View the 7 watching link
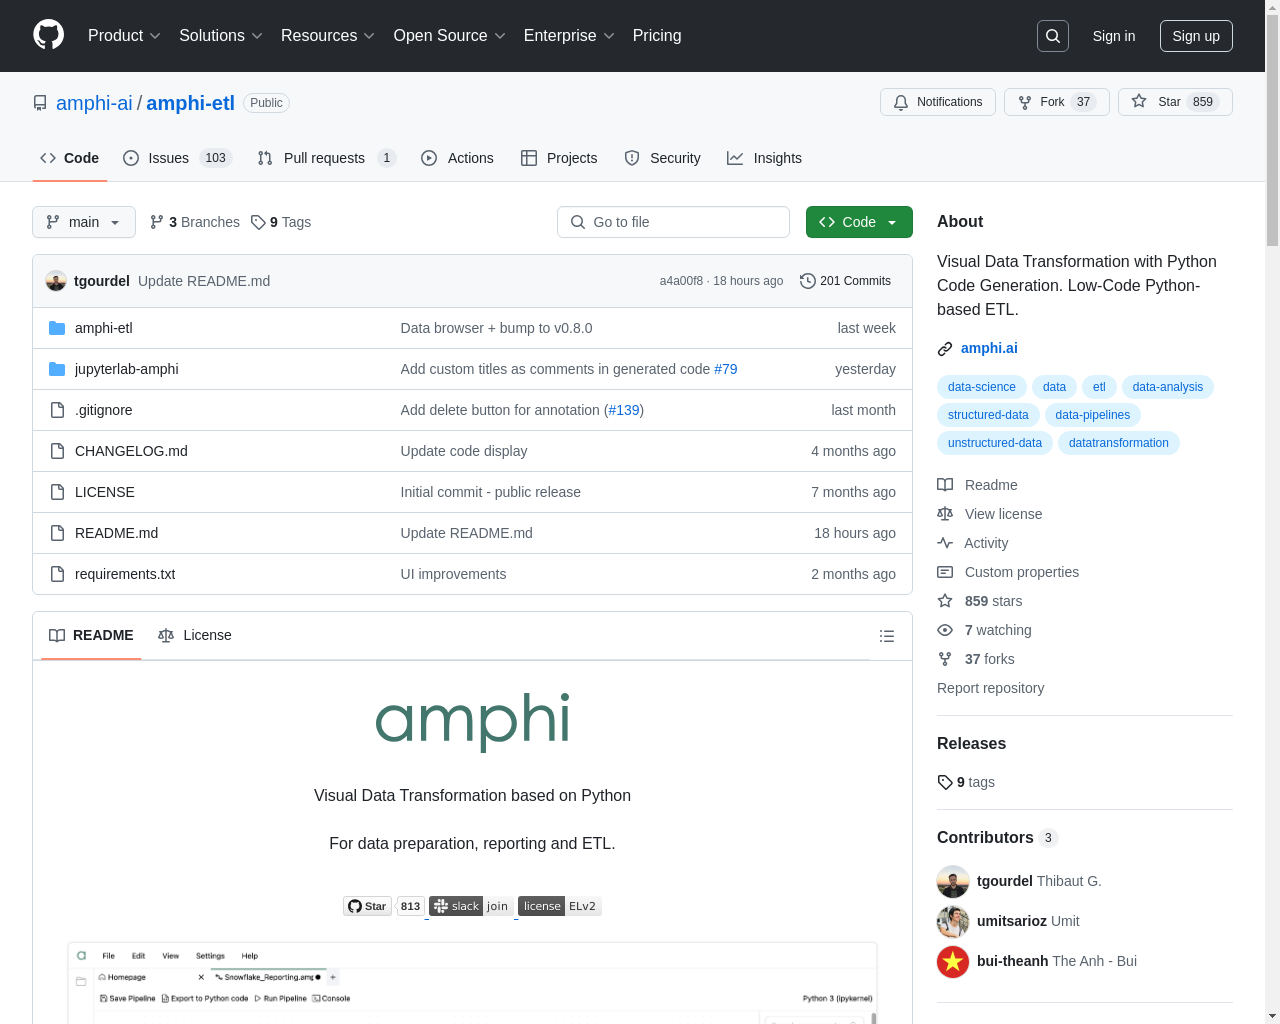The height and width of the screenshot is (1024, 1280). [984, 630]
